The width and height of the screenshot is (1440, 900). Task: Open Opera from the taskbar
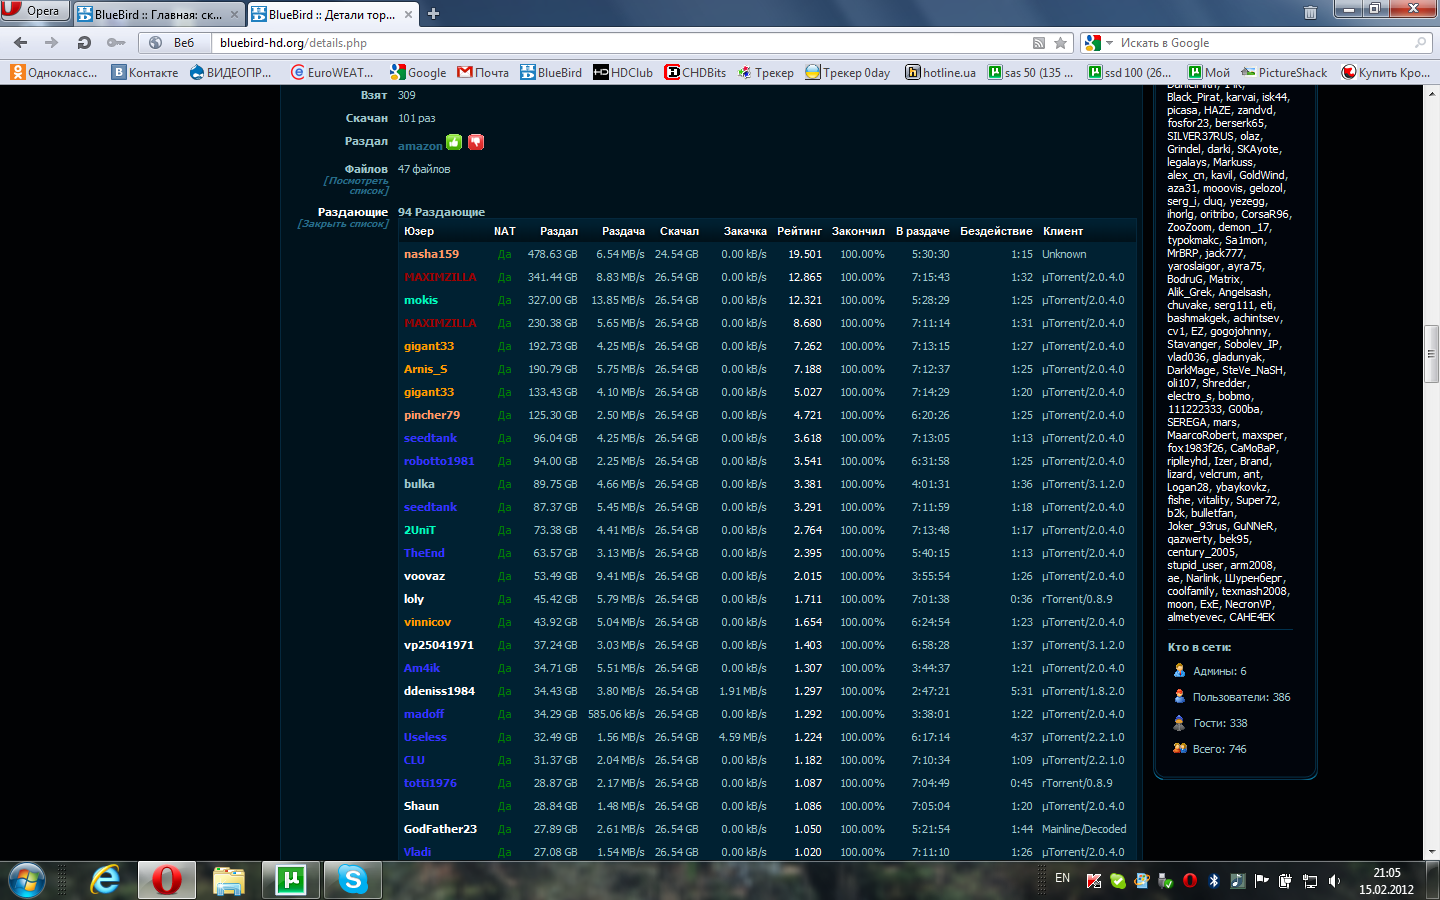click(x=166, y=880)
